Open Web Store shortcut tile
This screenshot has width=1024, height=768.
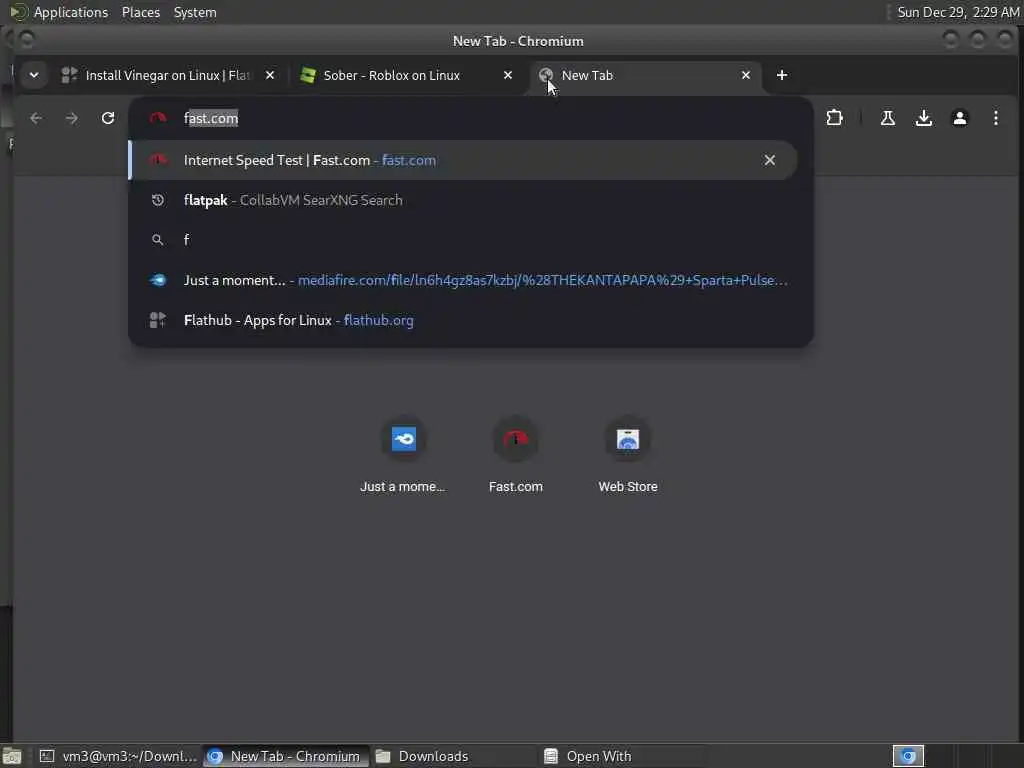(x=628, y=454)
